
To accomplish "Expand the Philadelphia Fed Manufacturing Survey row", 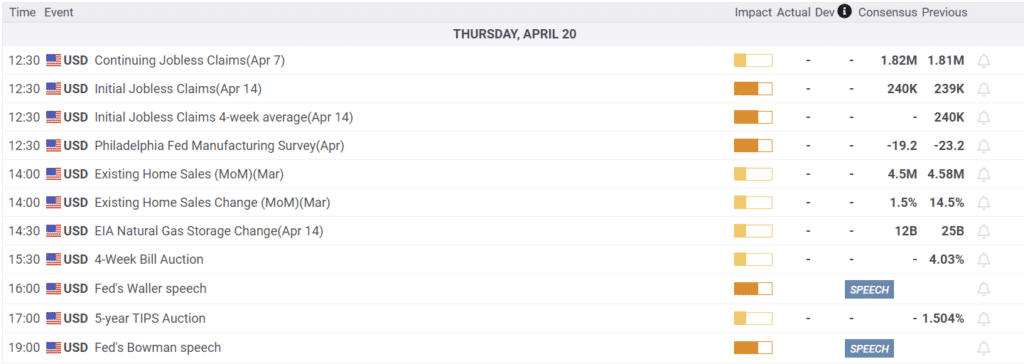I will click(512, 146).
